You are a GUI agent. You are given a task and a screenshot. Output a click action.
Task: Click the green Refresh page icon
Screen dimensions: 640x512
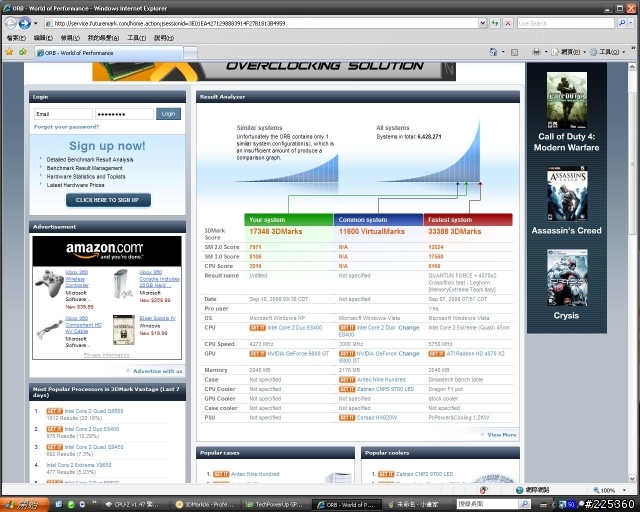point(495,23)
